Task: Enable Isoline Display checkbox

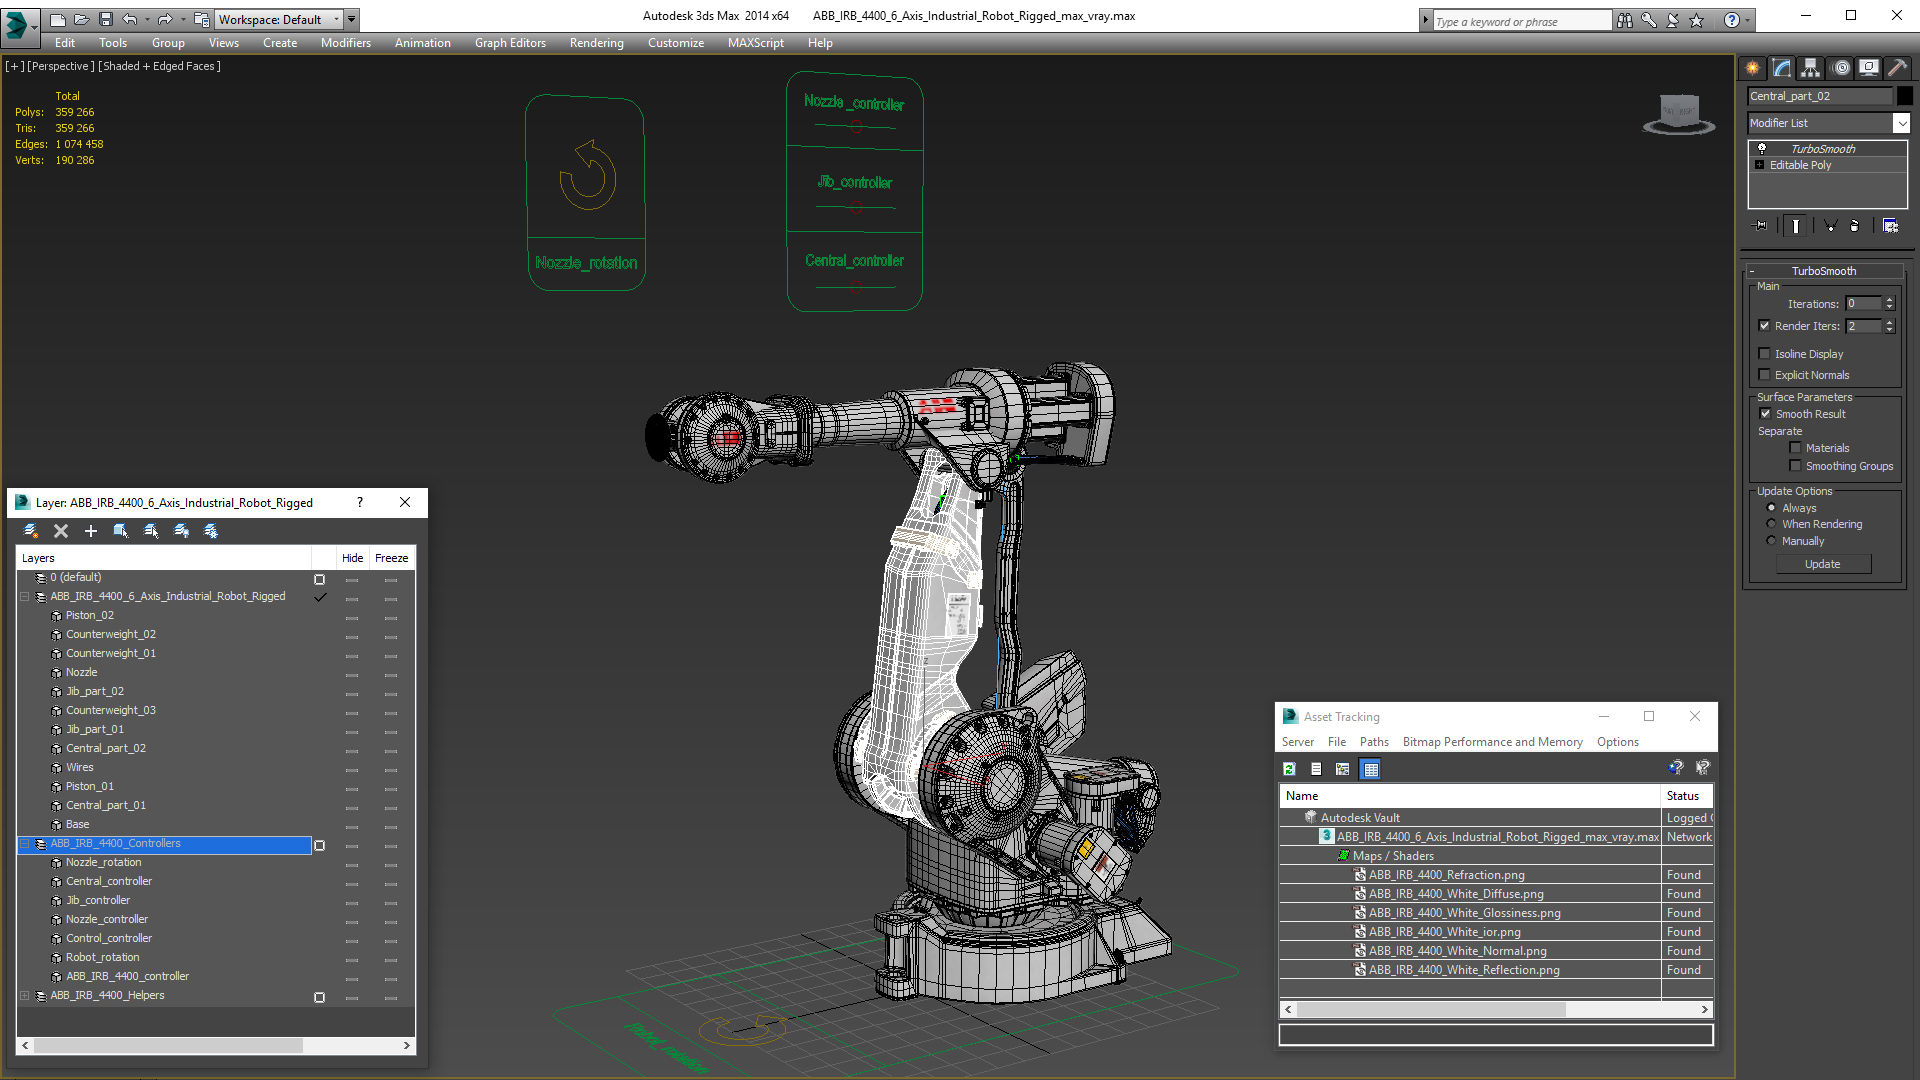Action: 1764,354
